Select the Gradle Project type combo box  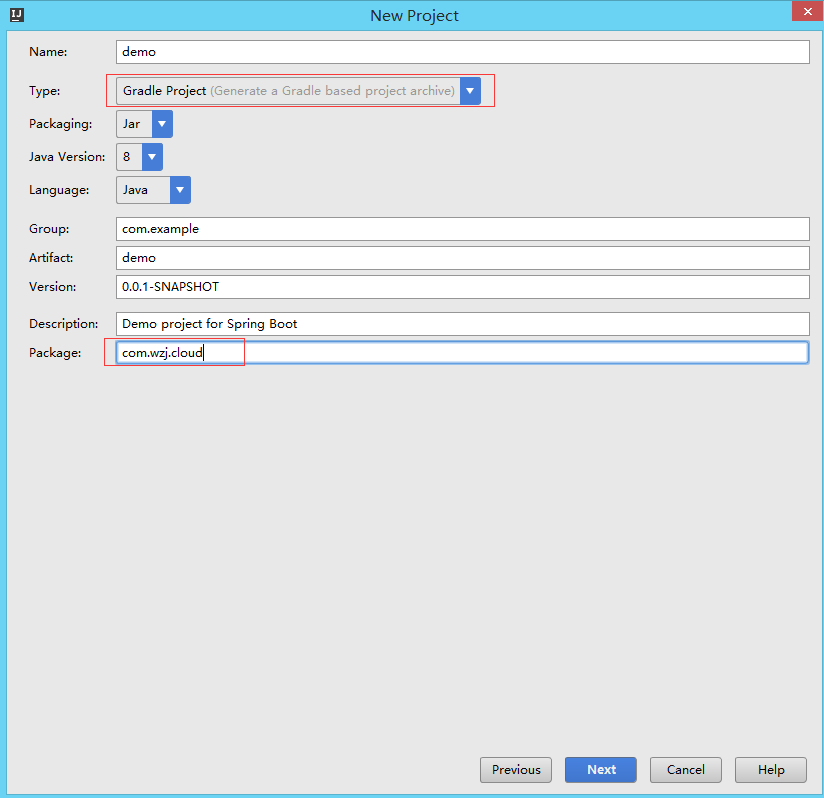click(298, 91)
